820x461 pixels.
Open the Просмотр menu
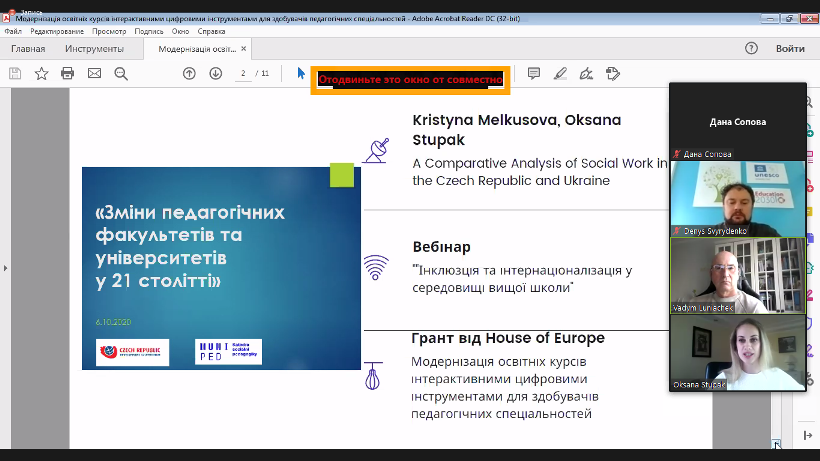tap(109, 31)
